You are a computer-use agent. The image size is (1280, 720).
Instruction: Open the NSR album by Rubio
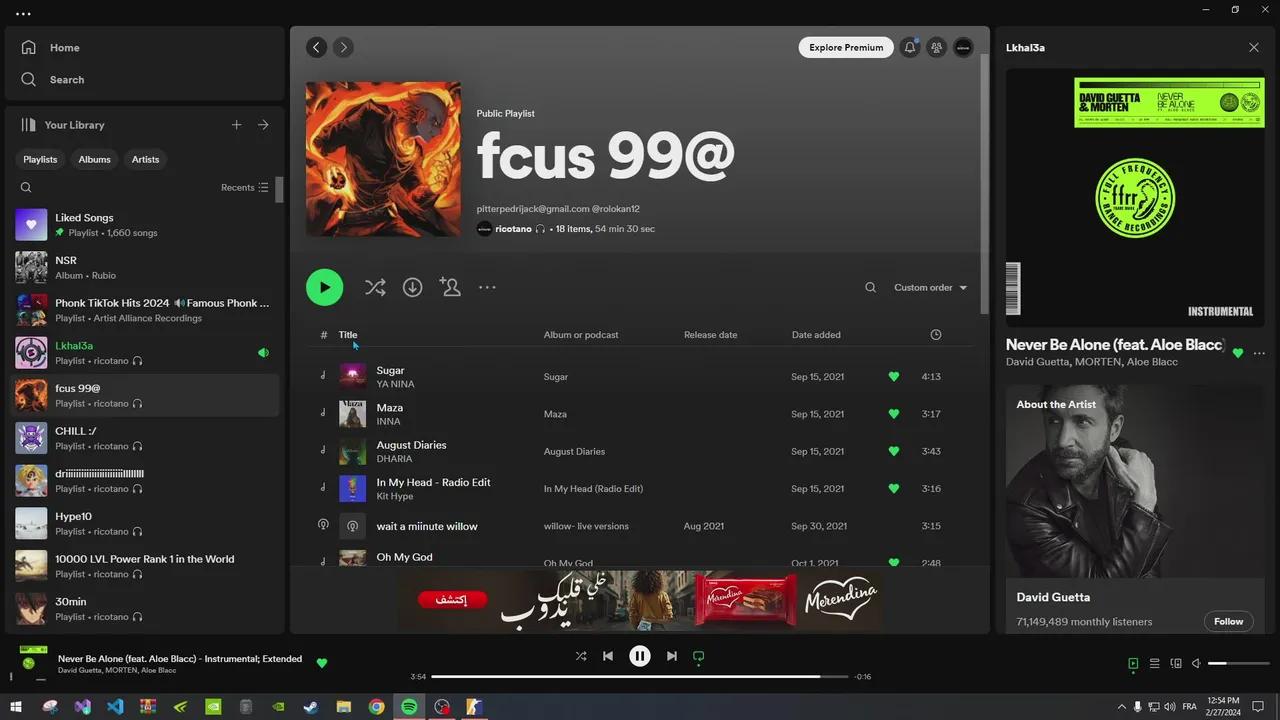145,268
